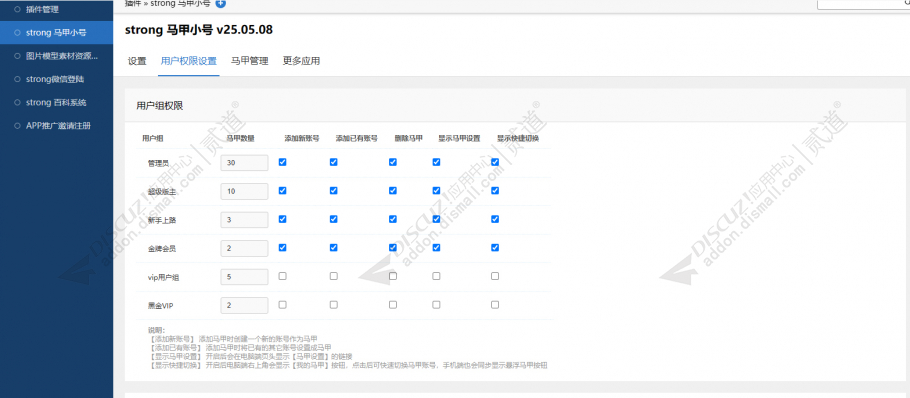Select strong 马甲小号 sidebar item
Screen dimensions: 910x398
56,32
